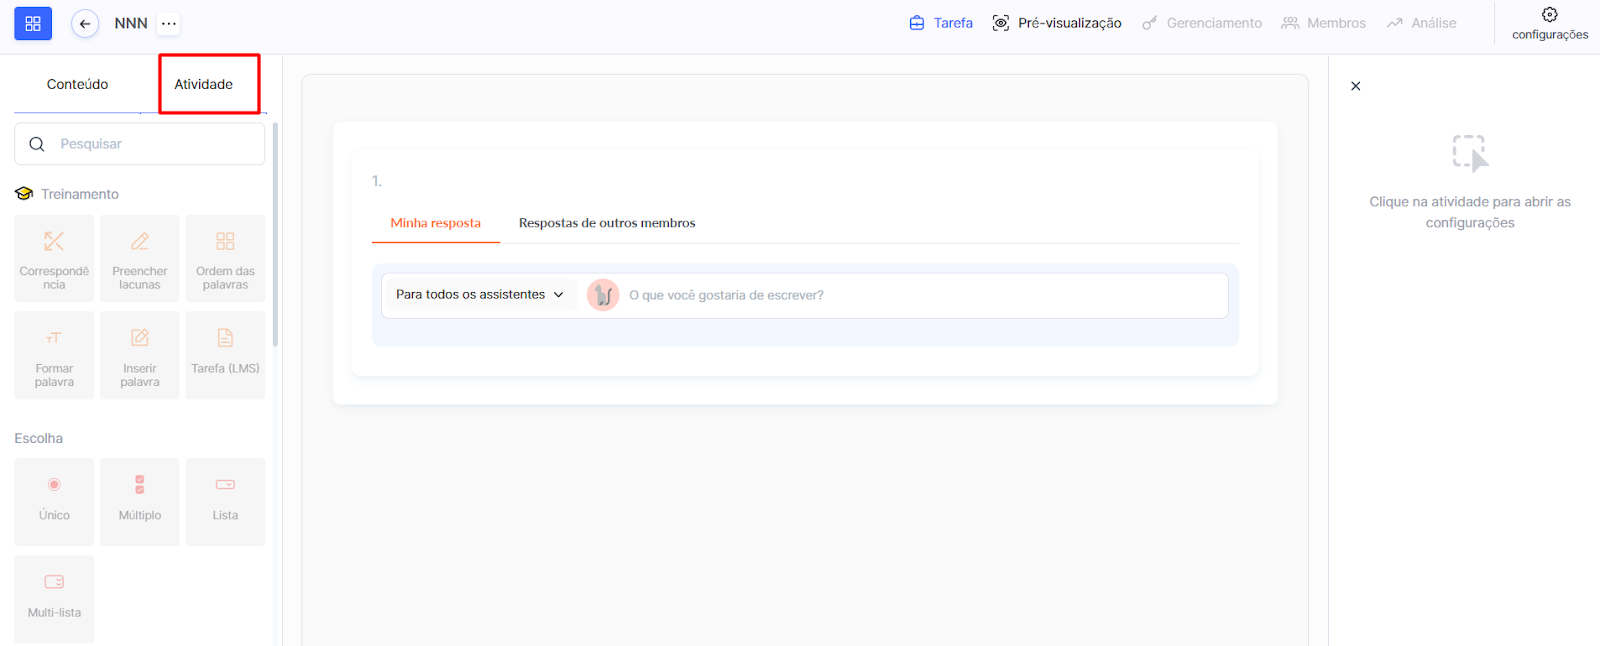Click the Pesquisar search field
The width and height of the screenshot is (1600, 646).
(150, 144)
